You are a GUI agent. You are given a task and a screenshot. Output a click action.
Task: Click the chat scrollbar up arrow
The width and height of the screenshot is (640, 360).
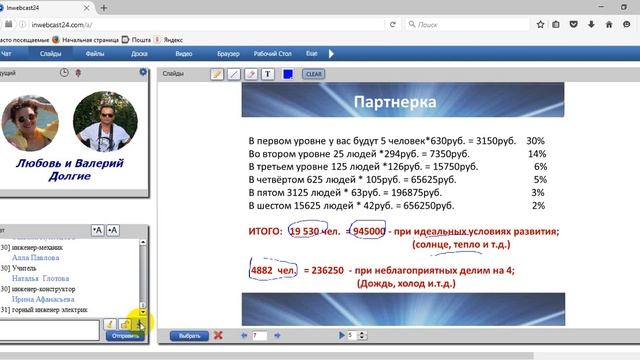coord(143,242)
